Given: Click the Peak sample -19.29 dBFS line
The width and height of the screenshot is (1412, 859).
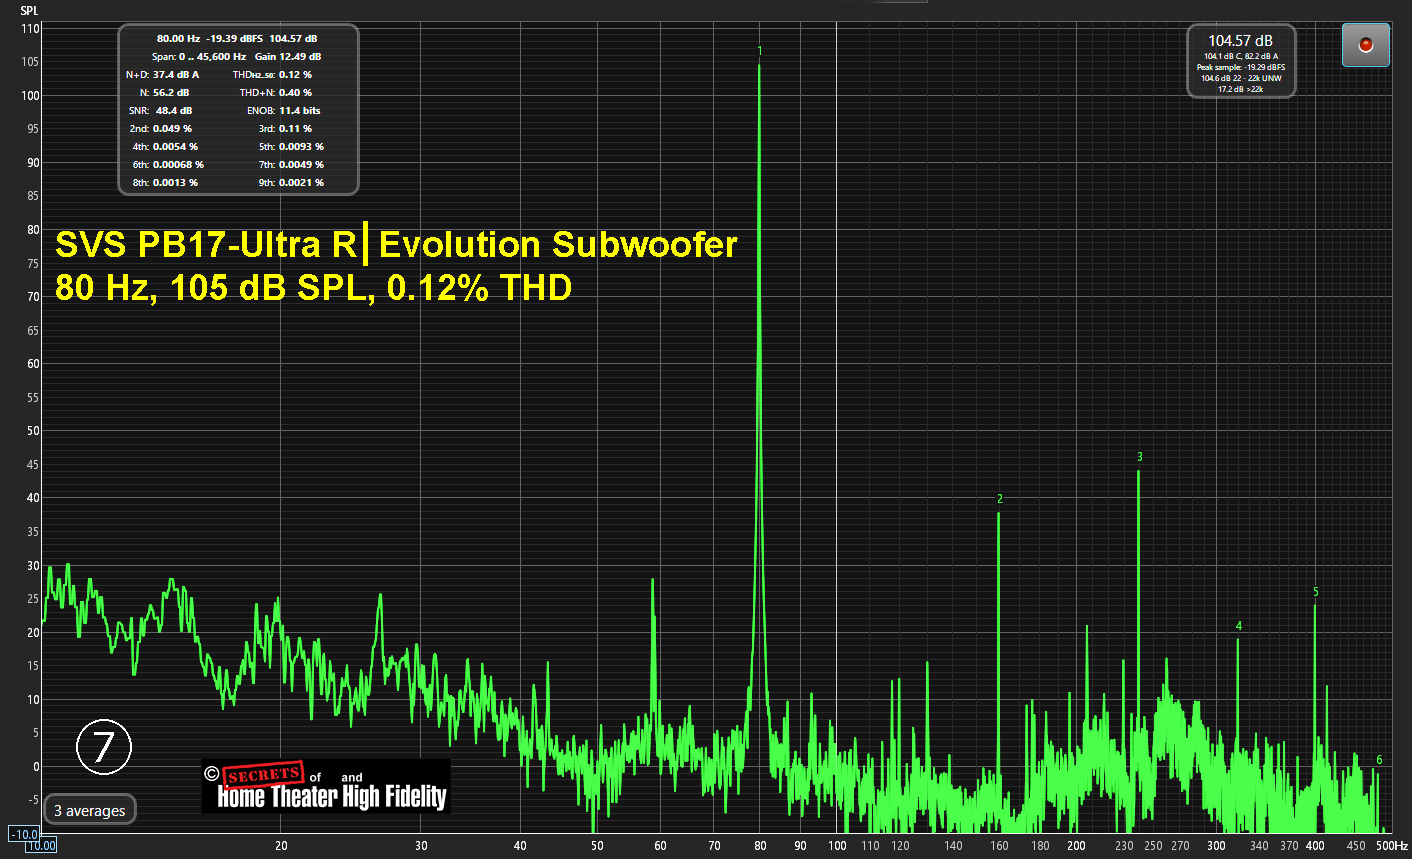Looking at the screenshot, I should (1240, 67).
